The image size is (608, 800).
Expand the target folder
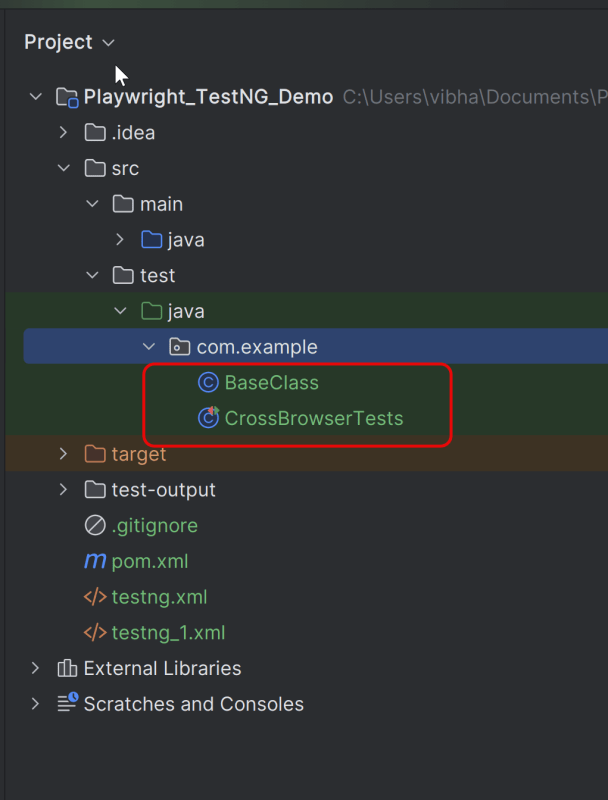pyautogui.click(x=64, y=455)
